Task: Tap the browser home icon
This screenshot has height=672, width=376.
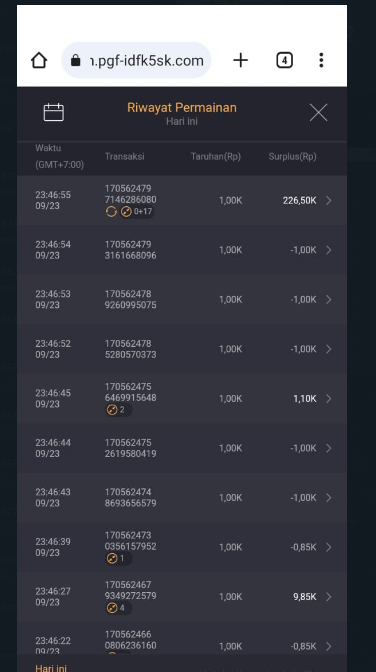Action: [39, 60]
